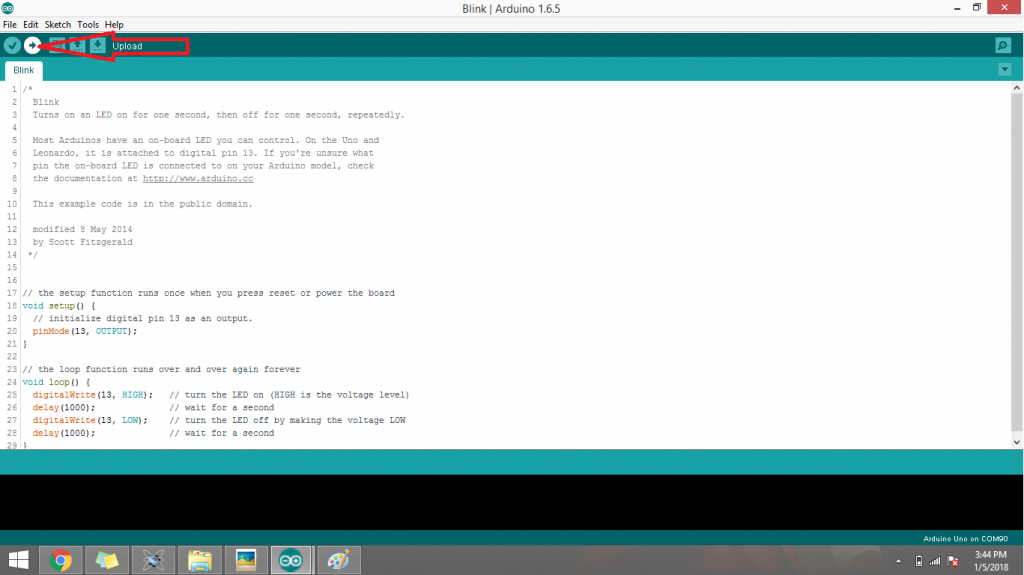Image resolution: width=1024 pixels, height=575 pixels.
Task: Click the Windows Start button
Action: 18,560
